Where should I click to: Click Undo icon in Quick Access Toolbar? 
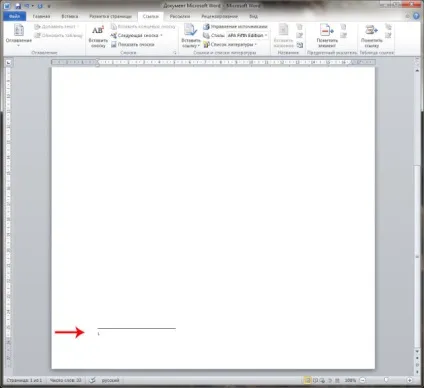tap(27, 6)
